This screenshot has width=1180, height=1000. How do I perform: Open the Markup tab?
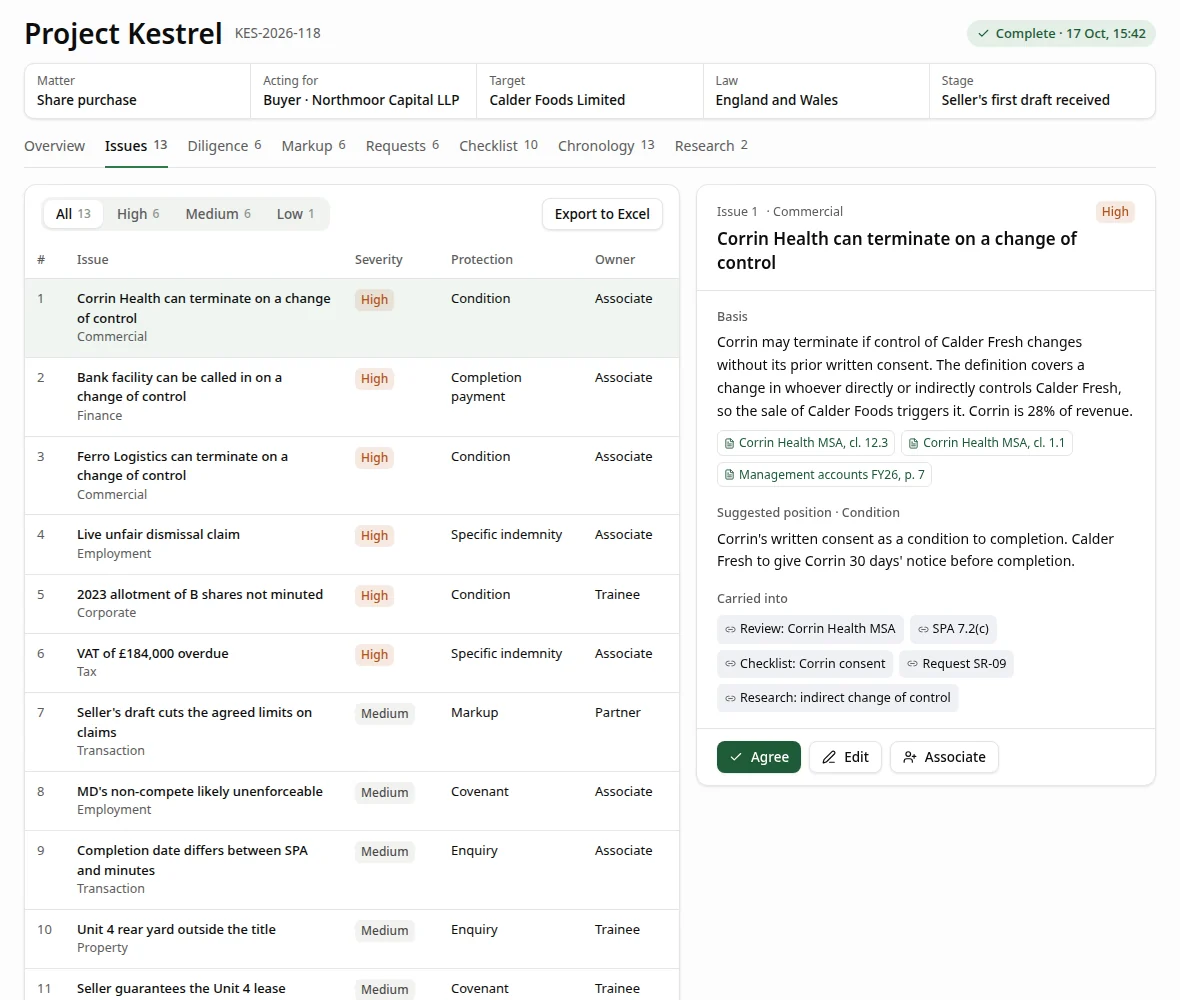pos(313,146)
